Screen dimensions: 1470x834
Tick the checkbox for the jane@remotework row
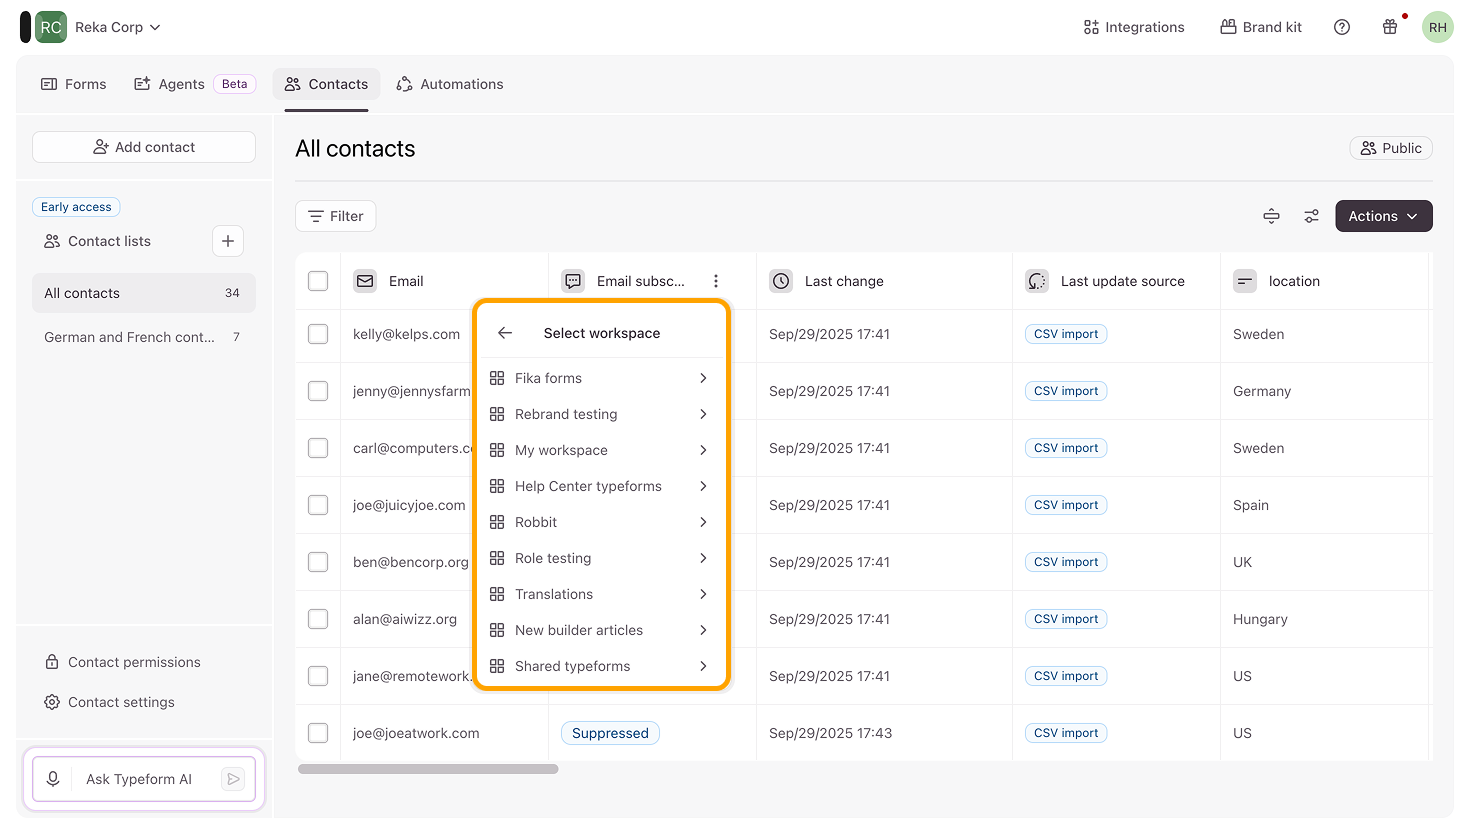pyautogui.click(x=318, y=676)
